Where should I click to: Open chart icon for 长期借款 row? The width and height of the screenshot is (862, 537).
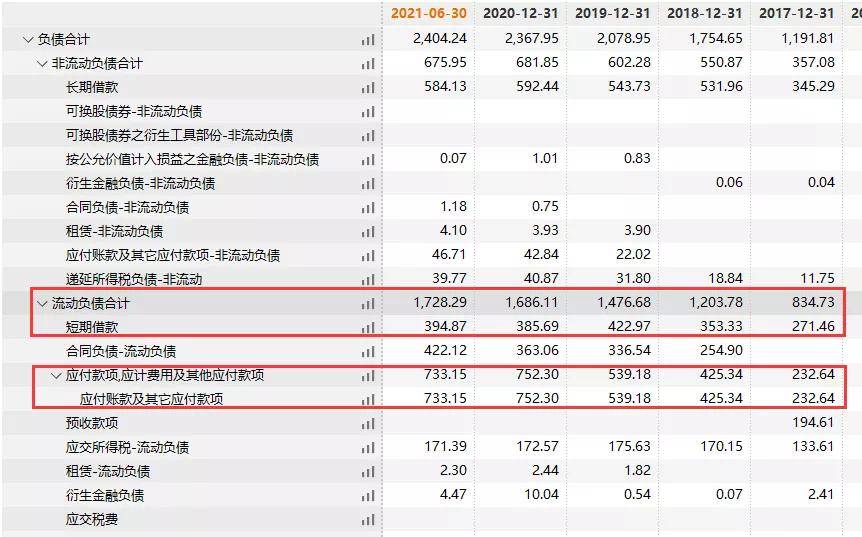[368, 88]
